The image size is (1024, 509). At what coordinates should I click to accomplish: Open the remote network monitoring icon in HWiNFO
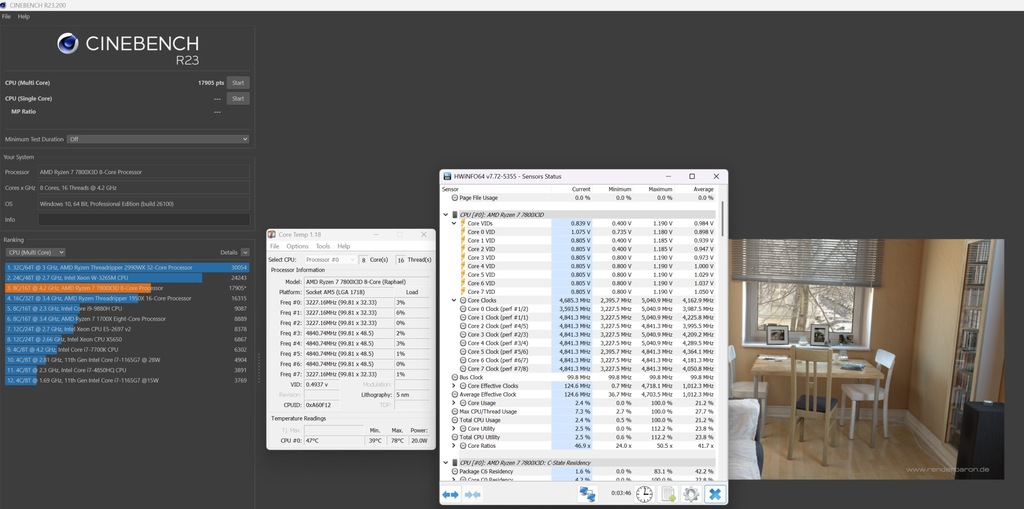click(587, 494)
